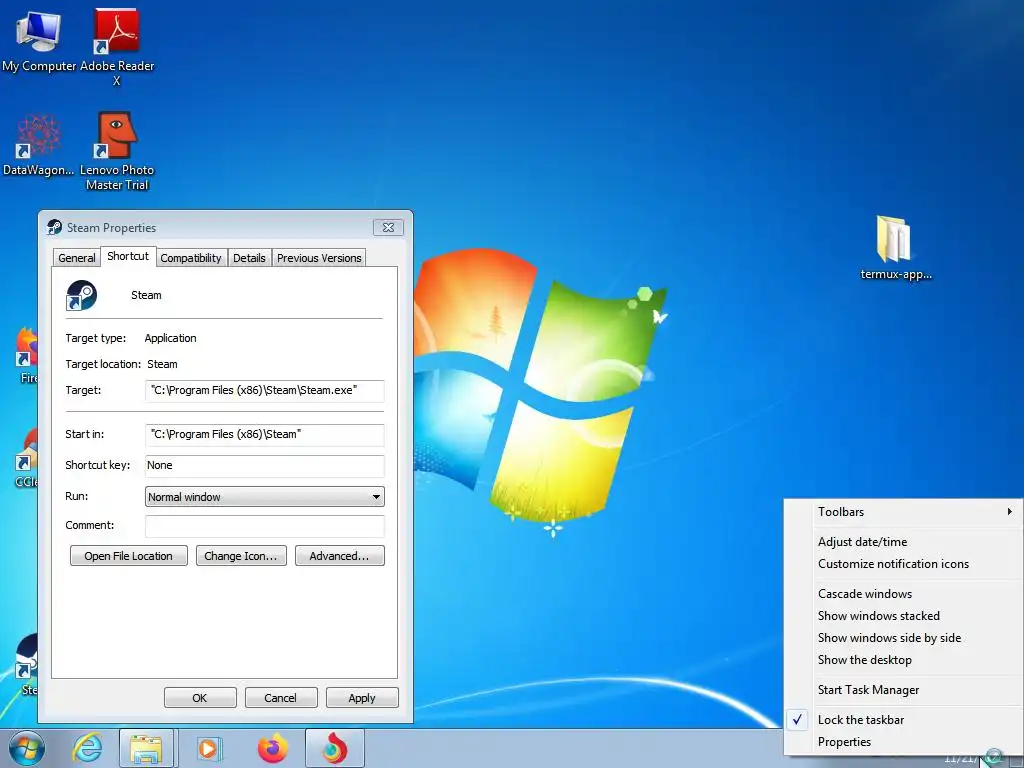Image resolution: width=1024 pixels, height=768 pixels.
Task: Launch Firefox from the taskbar
Action: [x=272, y=748]
